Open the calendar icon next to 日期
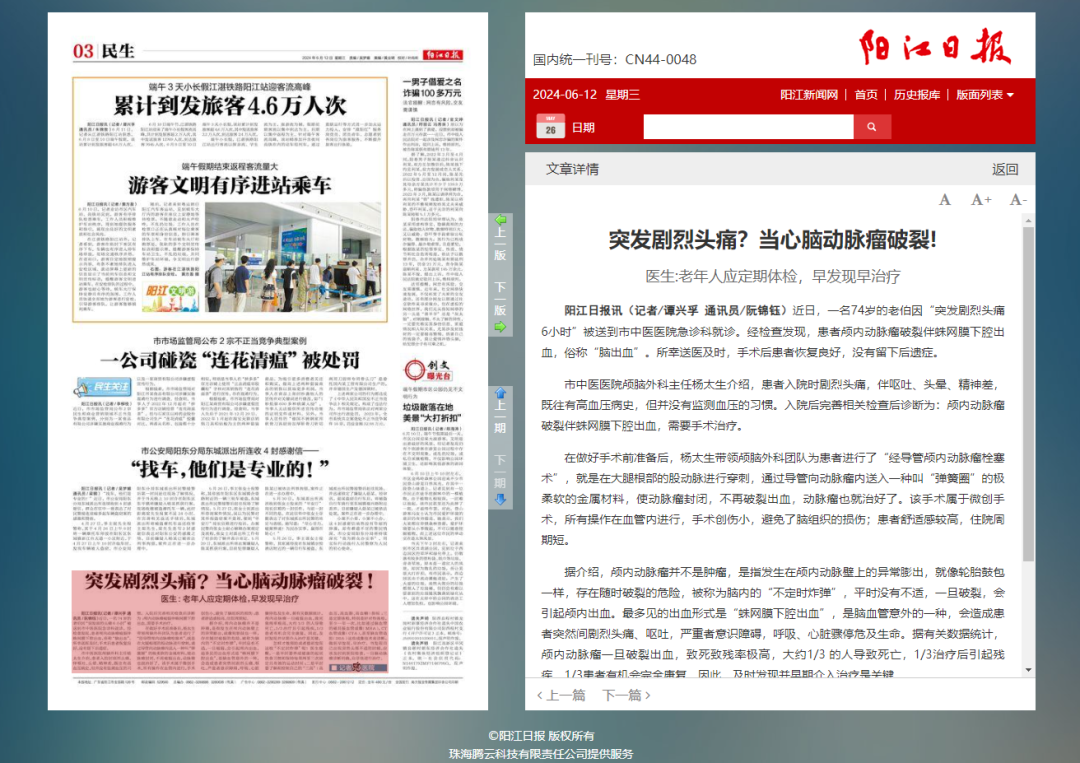This screenshot has width=1080, height=763. point(550,124)
